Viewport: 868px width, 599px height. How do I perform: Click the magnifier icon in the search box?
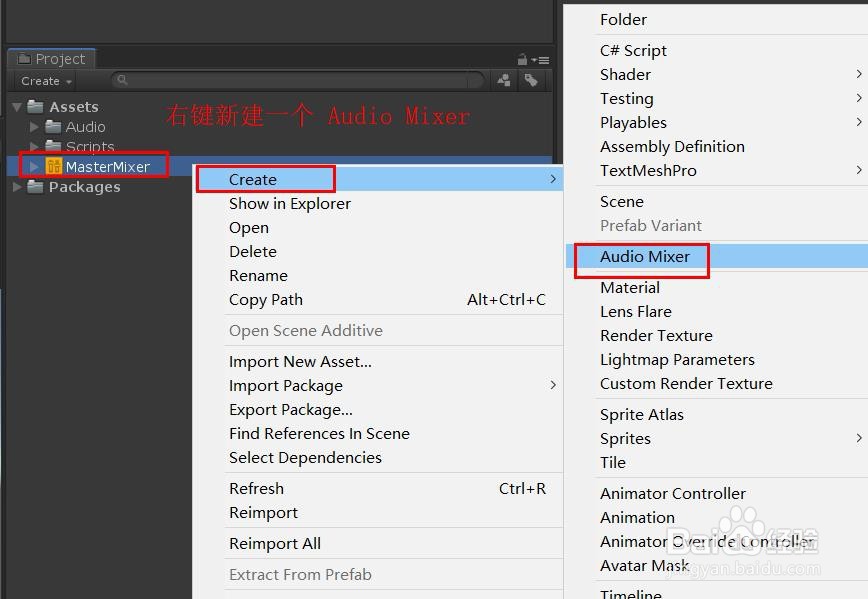pos(122,80)
